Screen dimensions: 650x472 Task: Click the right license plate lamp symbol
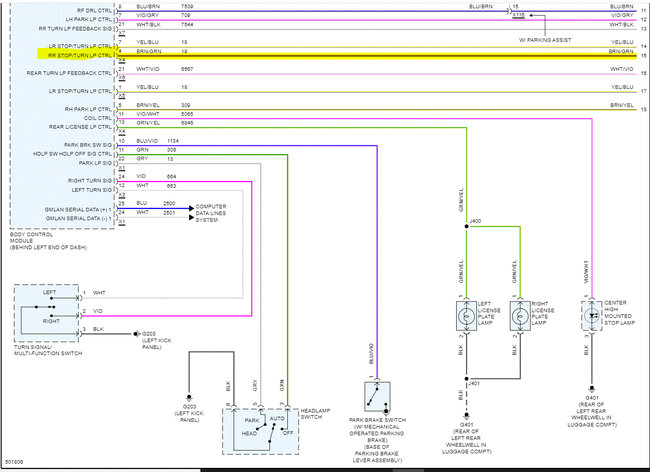(520, 316)
